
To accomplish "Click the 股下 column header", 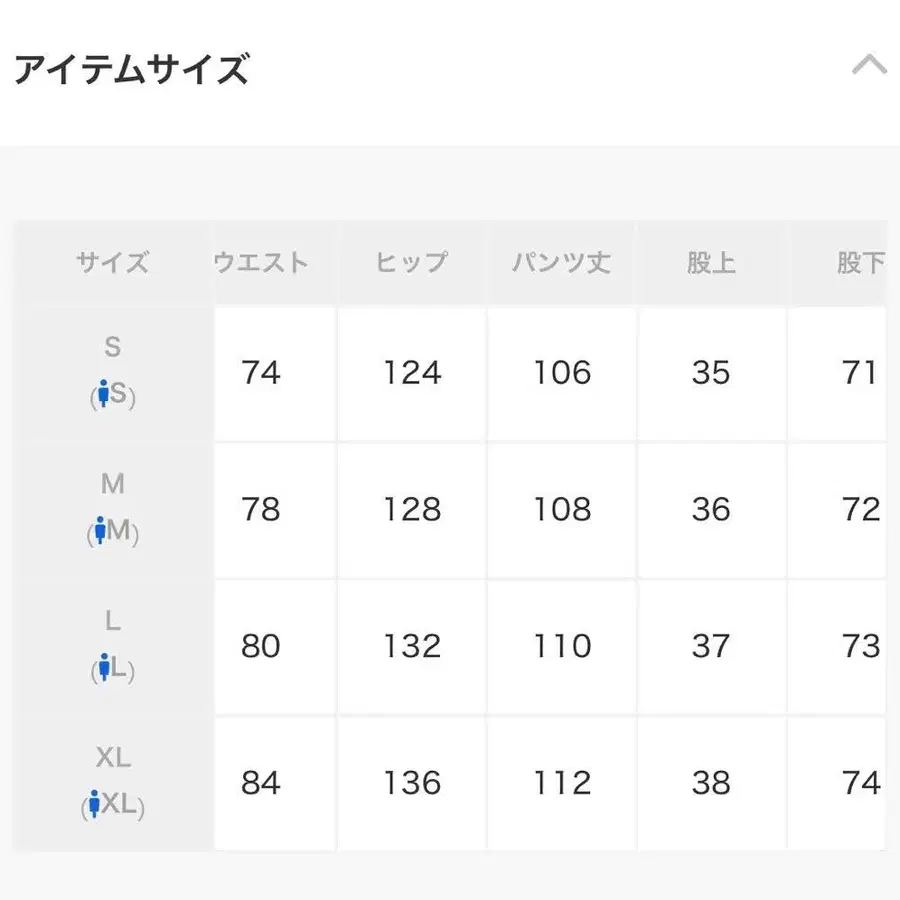I will [857, 262].
